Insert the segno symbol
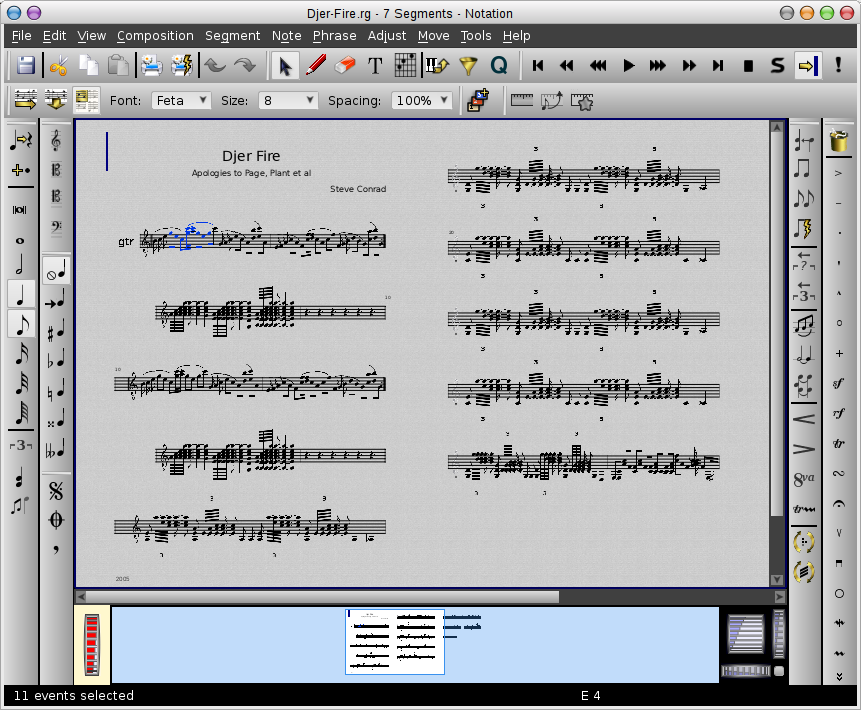This screenshot has width=861, height=710. 56,490
